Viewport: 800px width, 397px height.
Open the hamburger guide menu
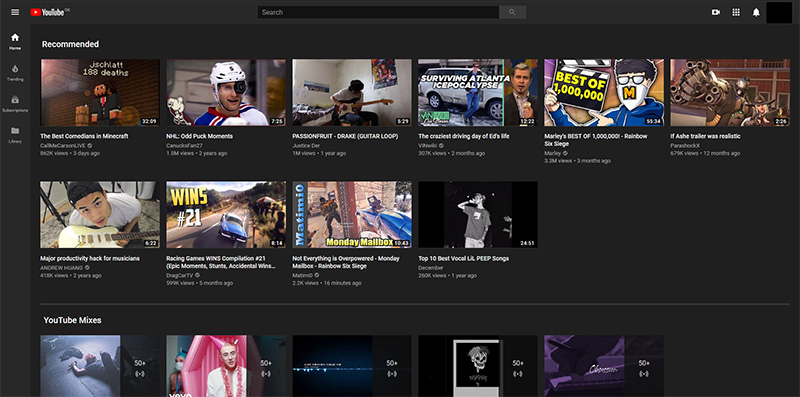pyautogui.click(x=15, y=12)
